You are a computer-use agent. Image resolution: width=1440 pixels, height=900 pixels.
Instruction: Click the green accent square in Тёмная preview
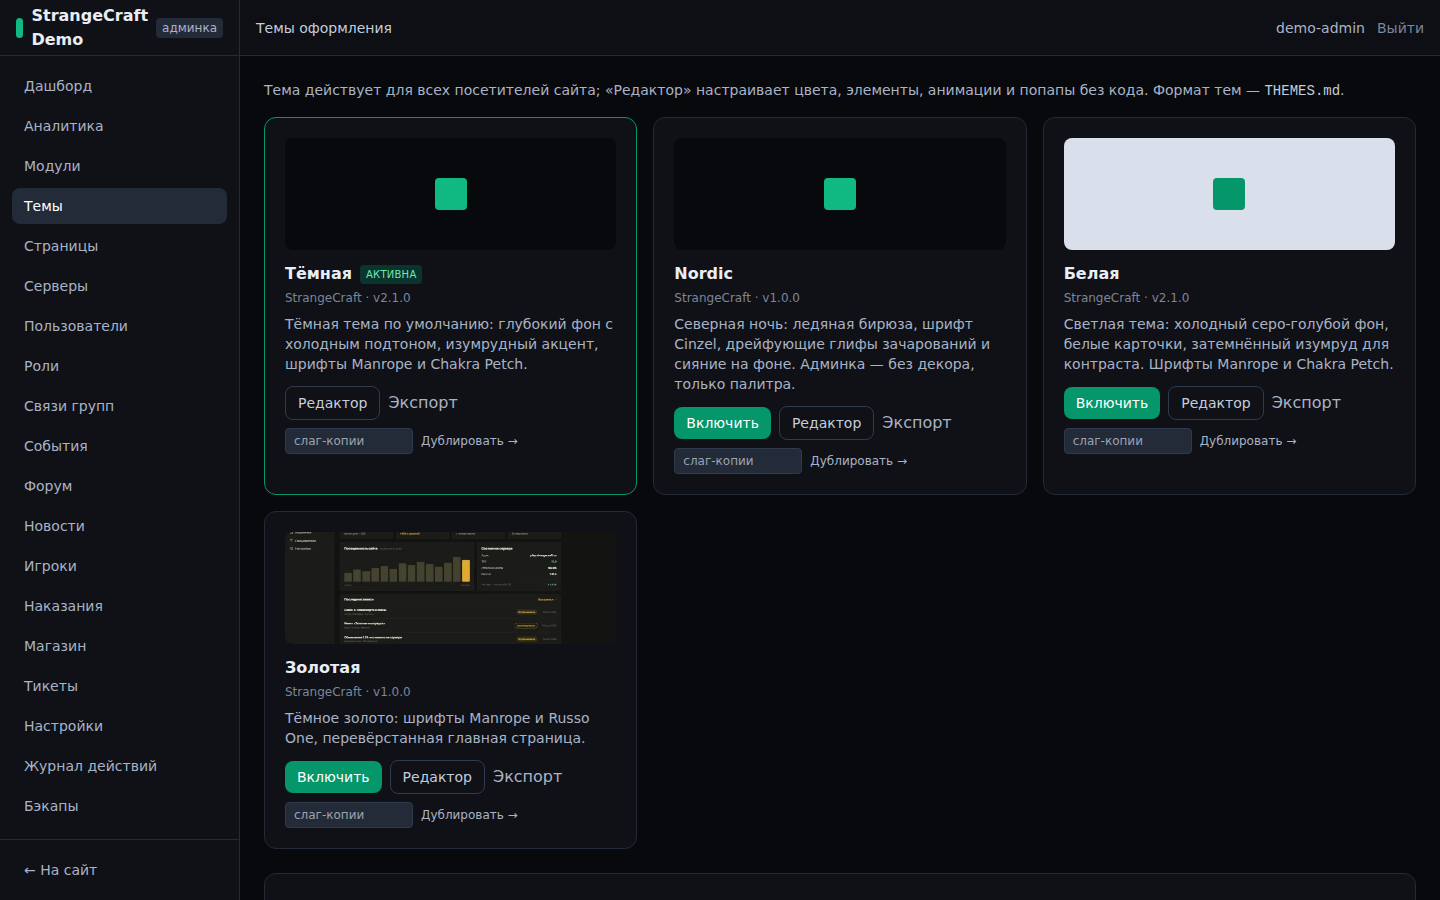tap(451, 194)
